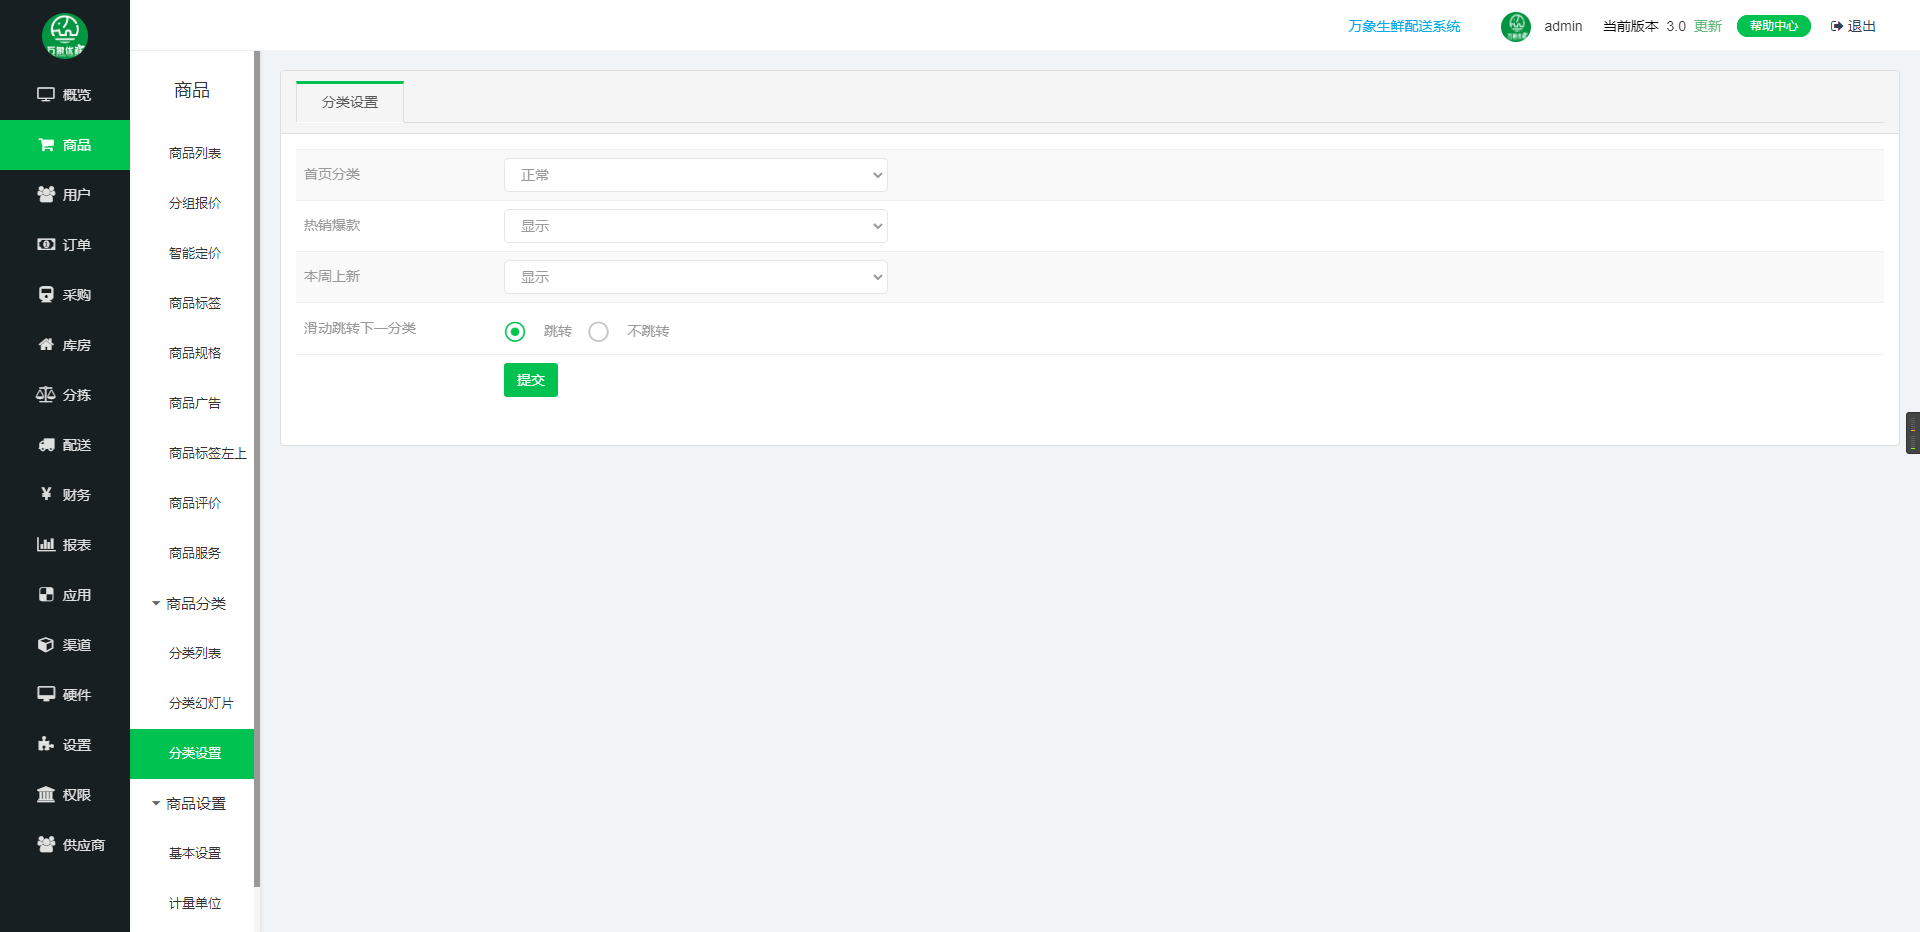
Task: Open the 商品标签左上 submenu item
Action: click(x=208, y=453)
